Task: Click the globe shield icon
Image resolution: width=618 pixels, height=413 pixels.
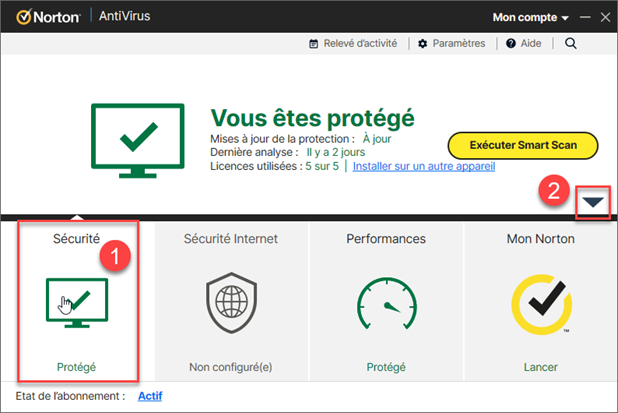Action: pos(231,302)
